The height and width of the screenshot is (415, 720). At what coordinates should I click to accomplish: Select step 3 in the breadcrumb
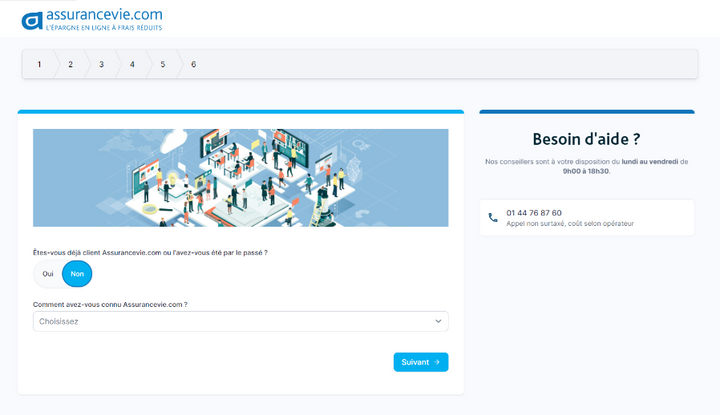point(101,64)
